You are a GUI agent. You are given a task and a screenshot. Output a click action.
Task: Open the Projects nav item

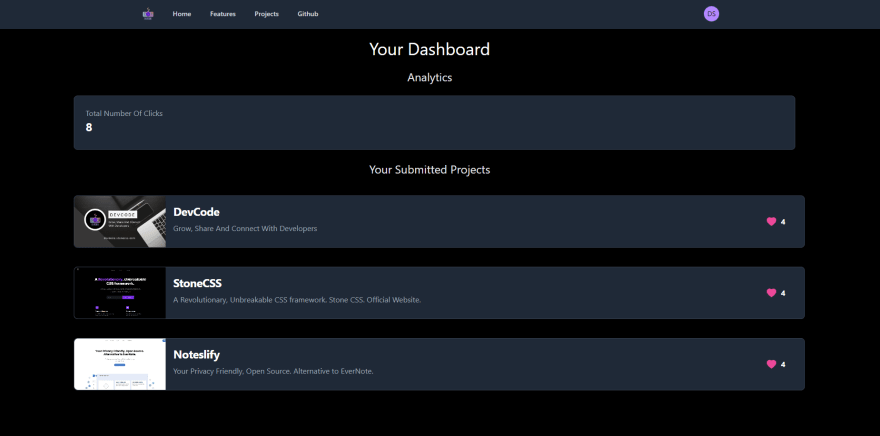tap(267, 14)
